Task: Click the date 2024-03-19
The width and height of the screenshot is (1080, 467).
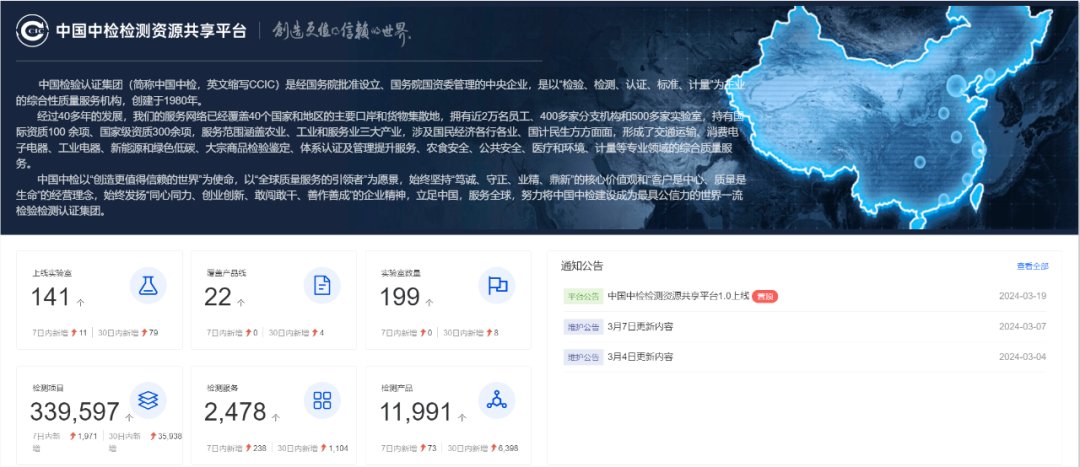Action: [x=1023, y=296]
